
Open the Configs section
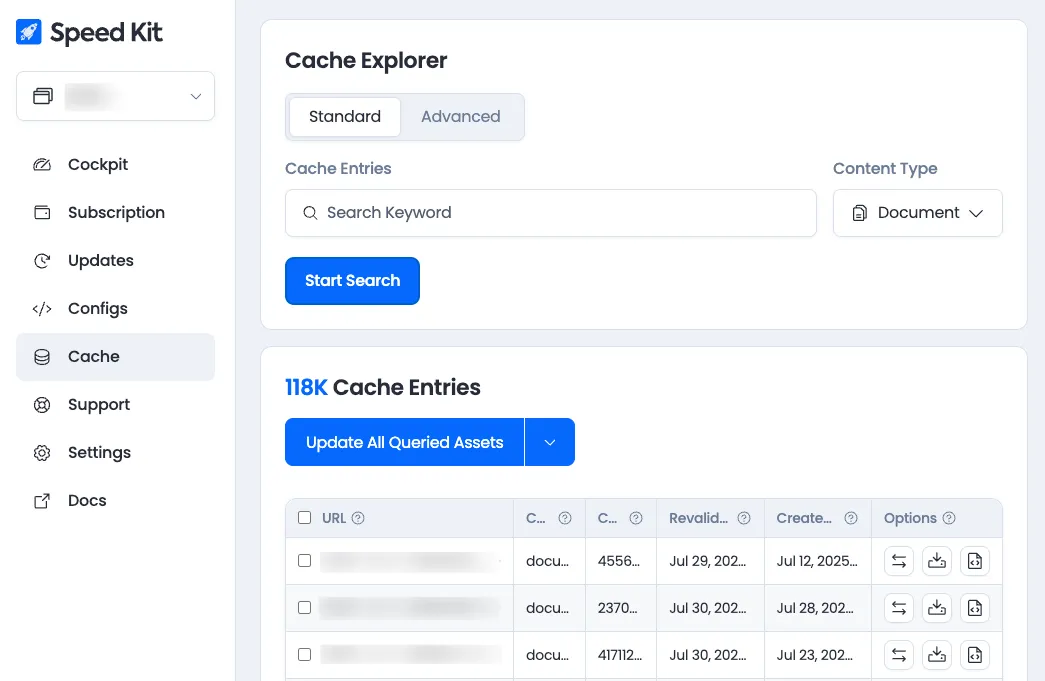point(115,309)
